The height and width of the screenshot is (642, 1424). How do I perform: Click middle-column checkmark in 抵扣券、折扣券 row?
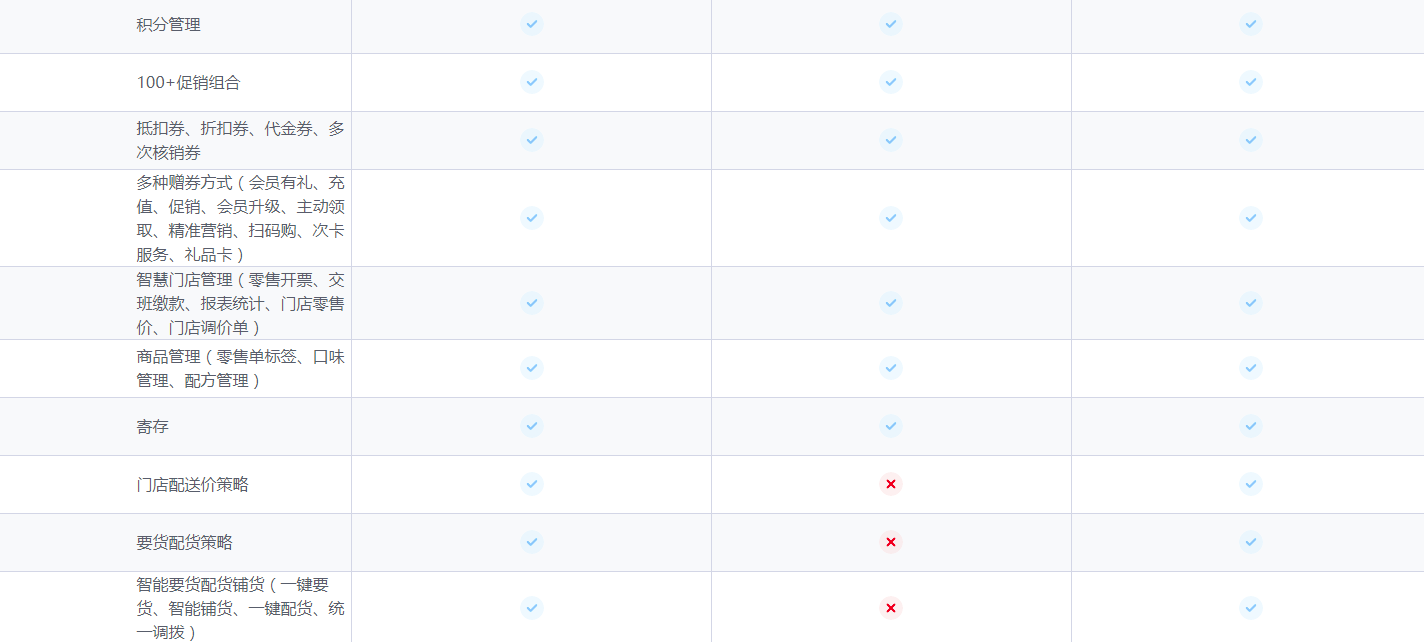tap(891, 140)
